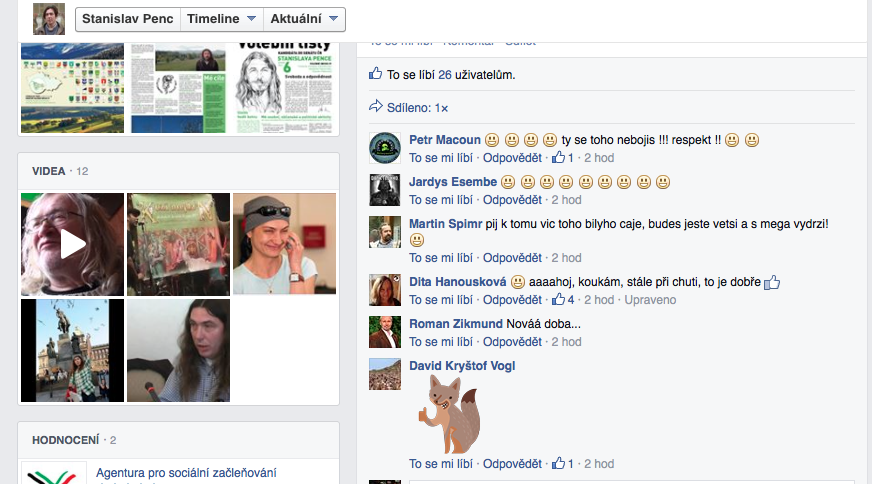
Task: Reply to Roman Zikmund's comment
Action: [512, 342]
